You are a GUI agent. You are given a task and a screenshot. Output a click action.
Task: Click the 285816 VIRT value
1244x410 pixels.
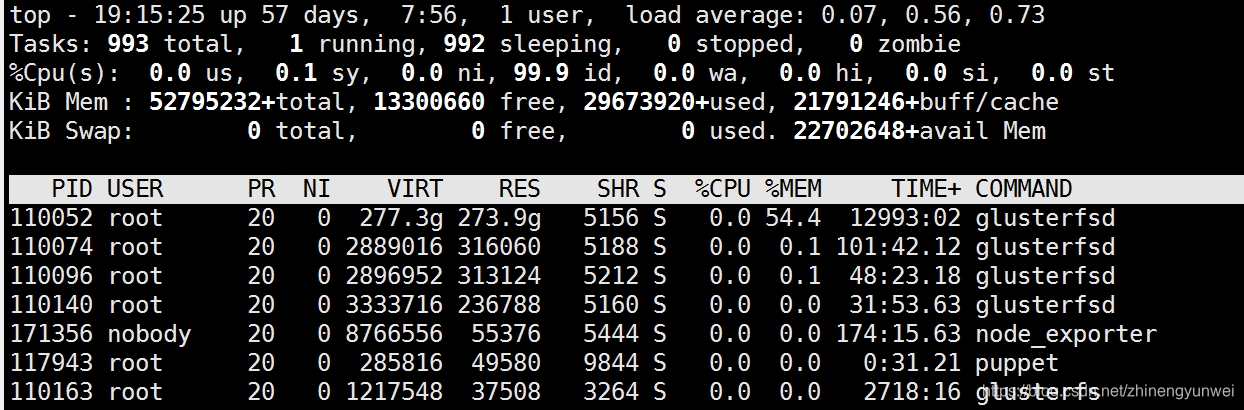(401, 363)
